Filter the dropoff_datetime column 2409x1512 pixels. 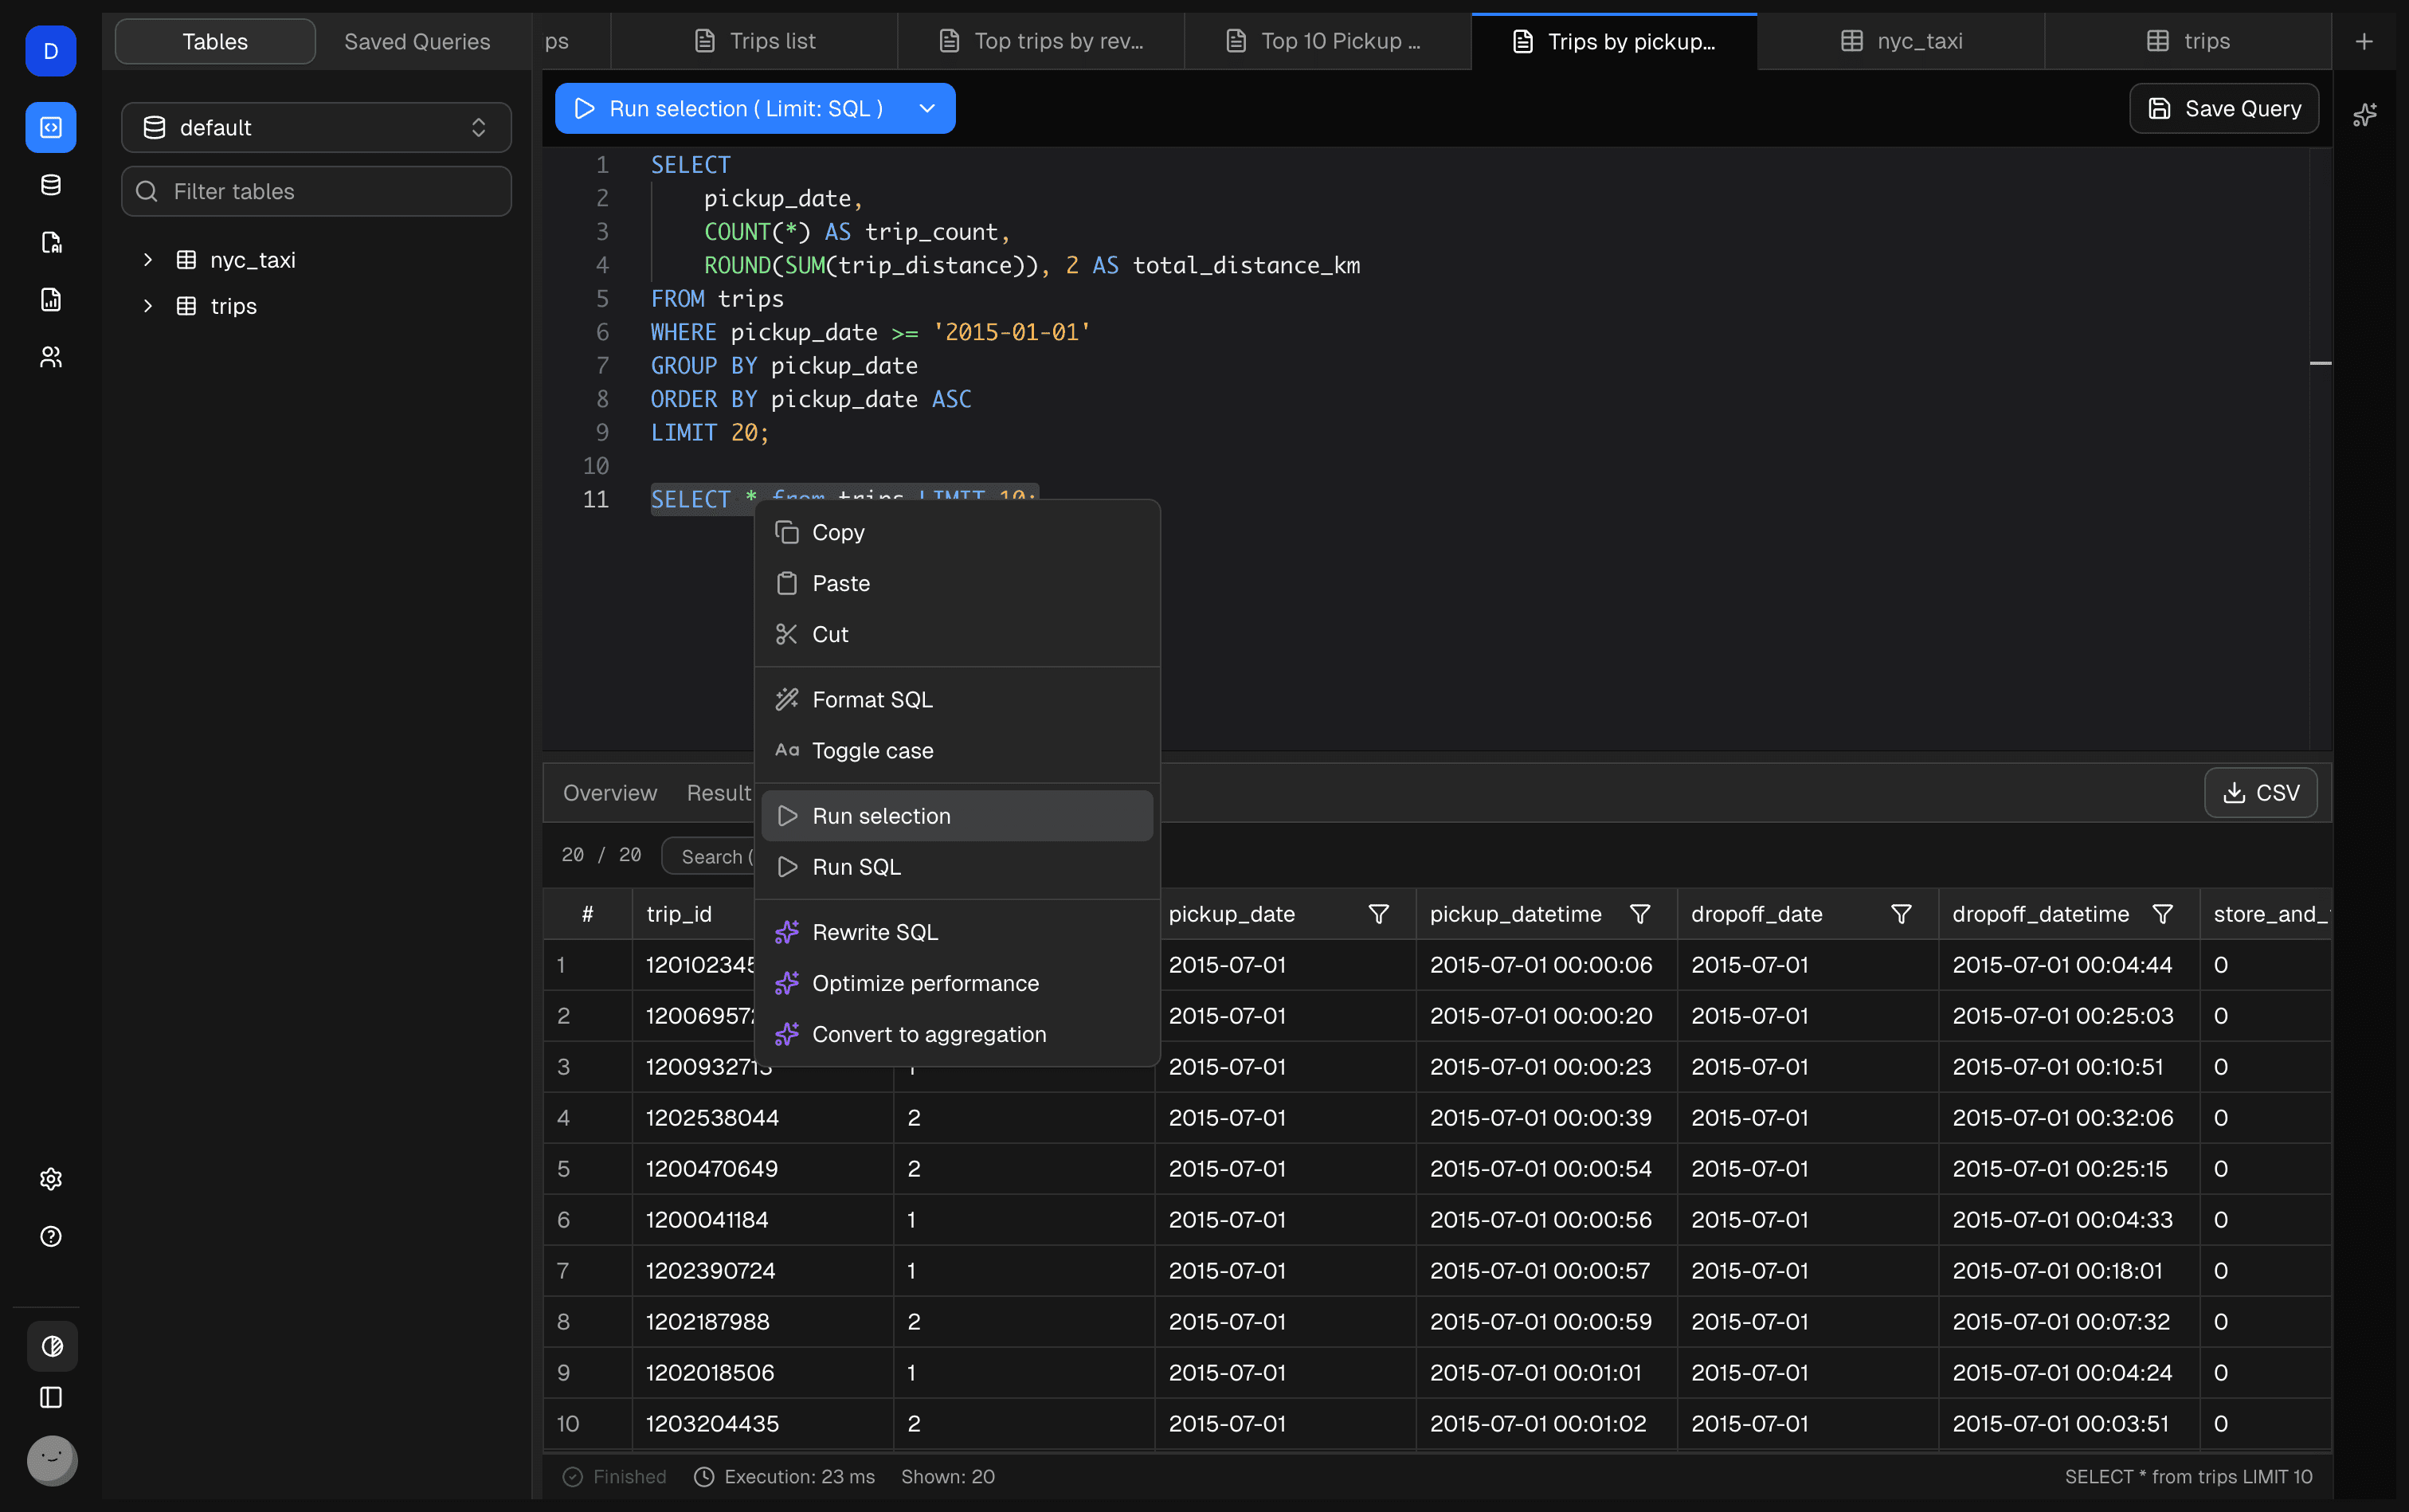tap(2162, 914)
